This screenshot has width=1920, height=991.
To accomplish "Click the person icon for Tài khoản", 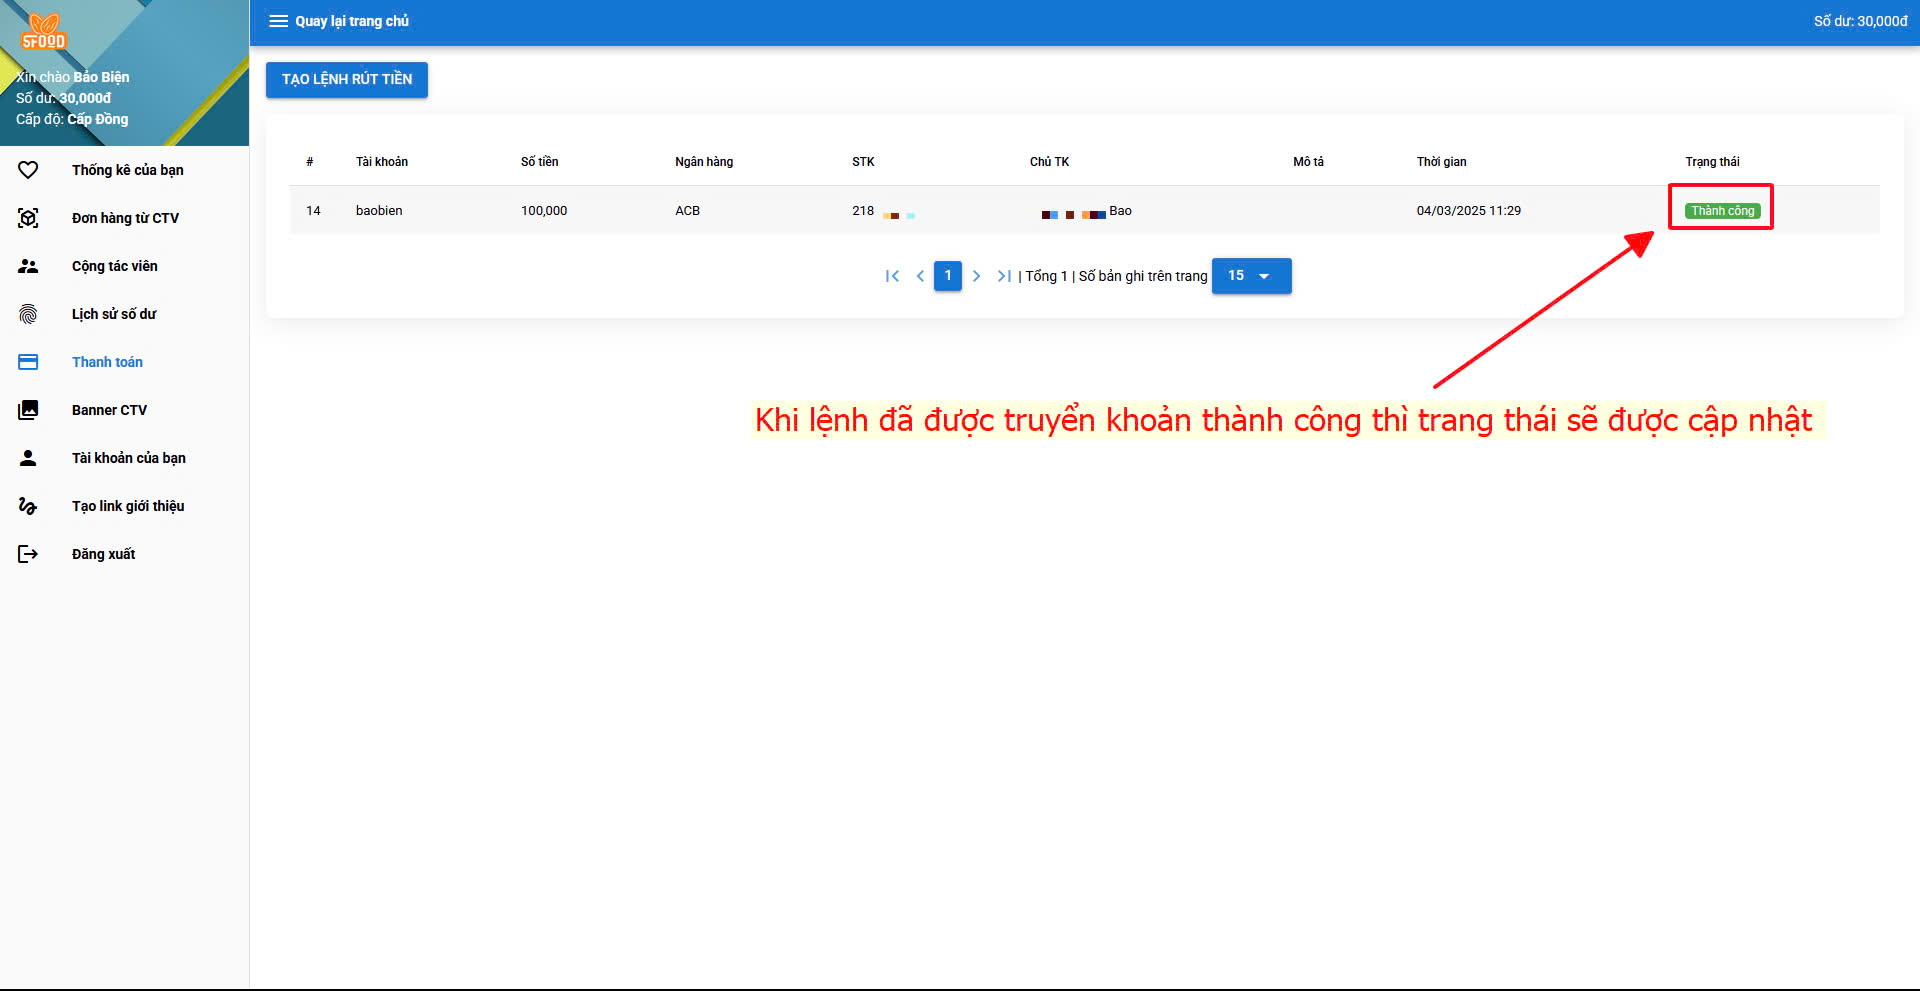I will coord(28,458).
